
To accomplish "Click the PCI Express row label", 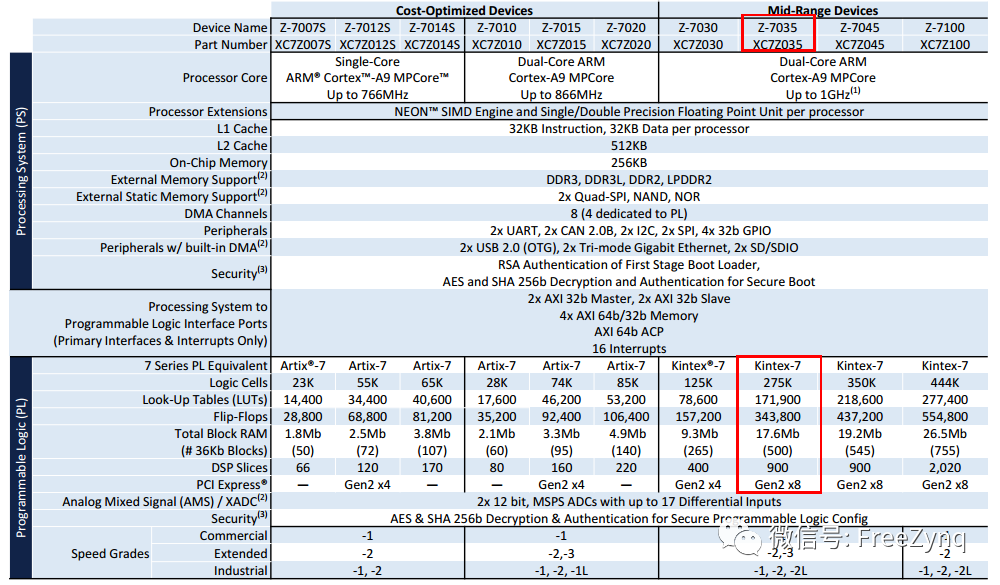I will point(232,485).
